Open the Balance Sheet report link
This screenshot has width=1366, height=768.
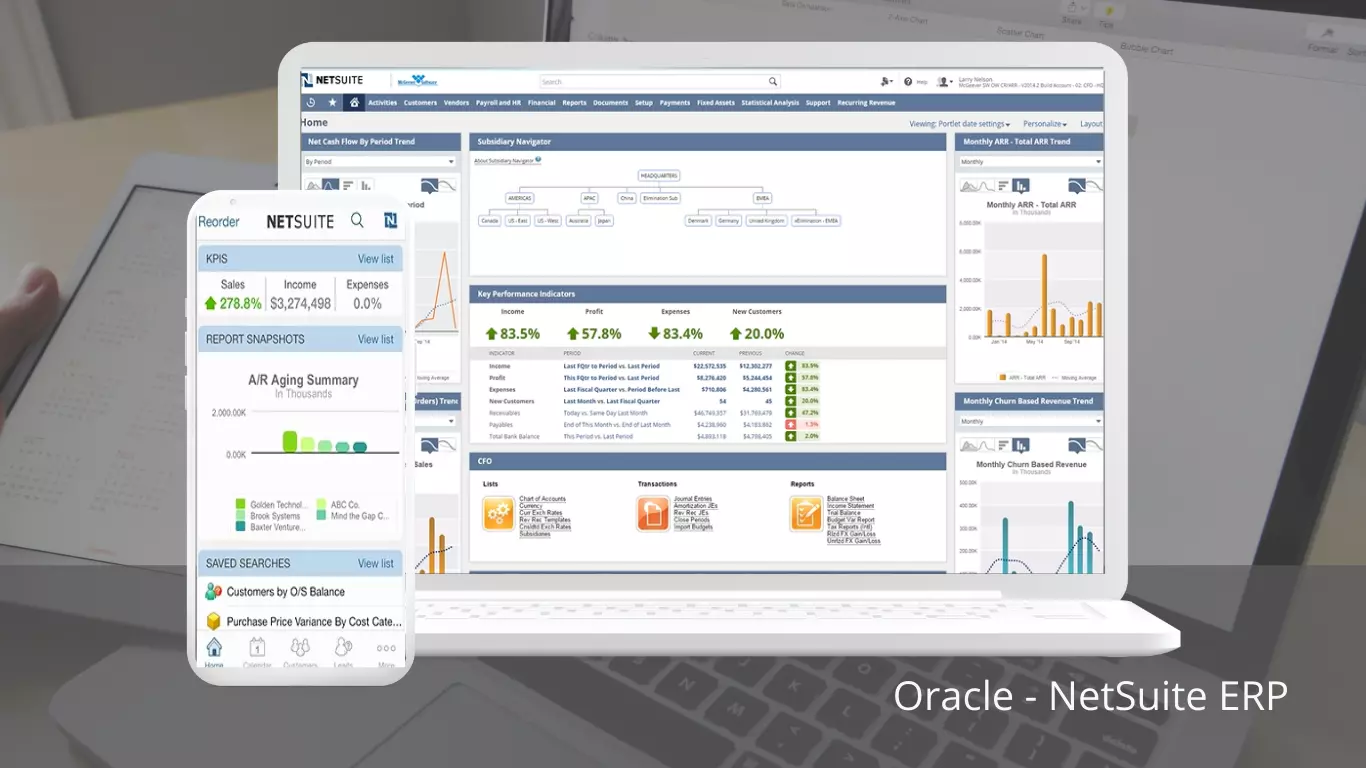[846, 499]
